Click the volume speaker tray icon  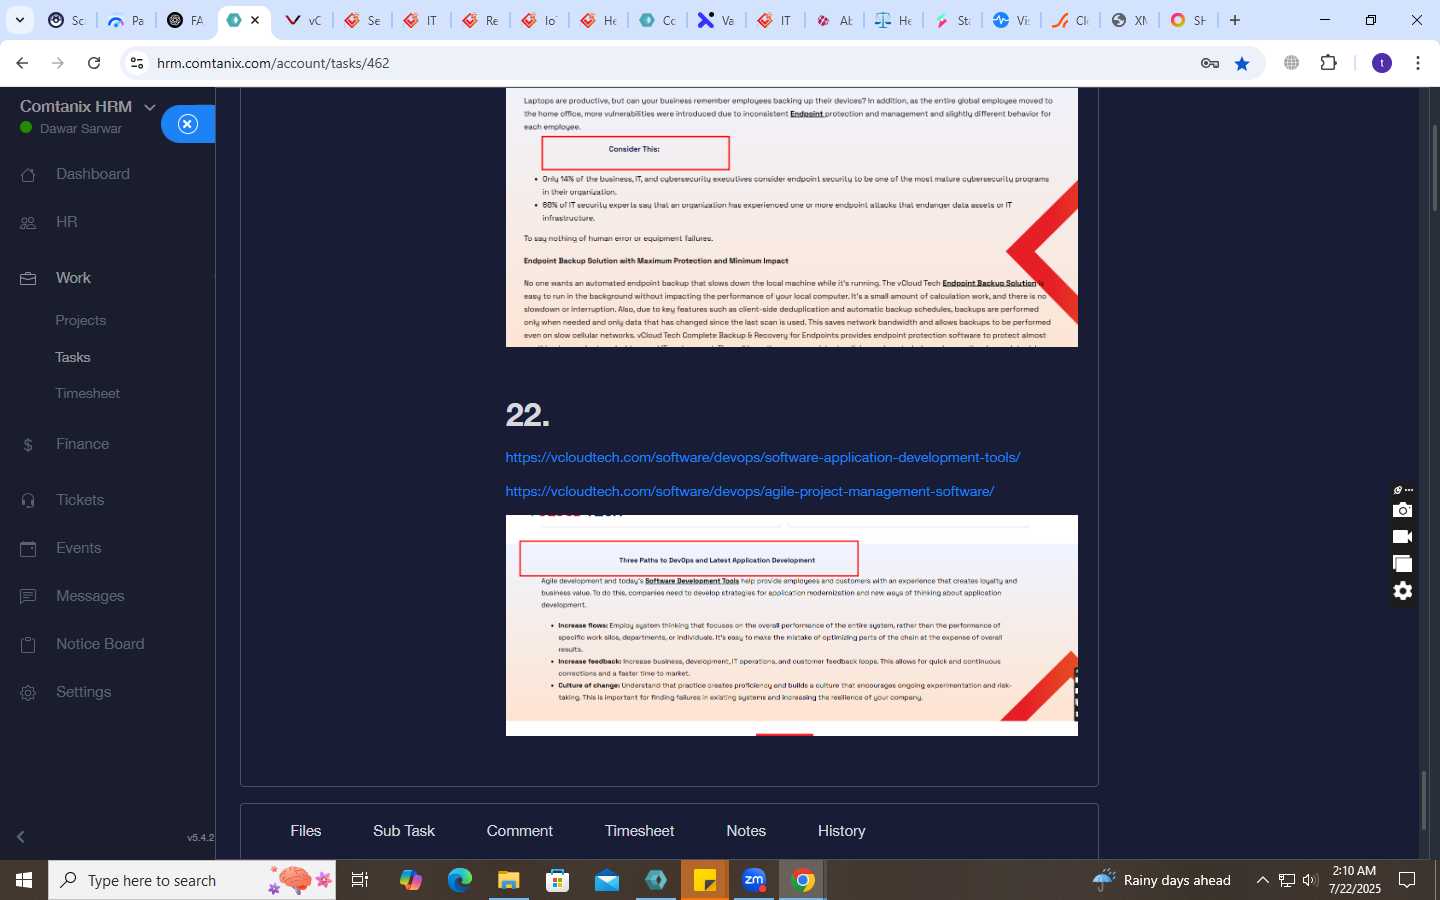pyautogui.click(x=1310, y=880)
